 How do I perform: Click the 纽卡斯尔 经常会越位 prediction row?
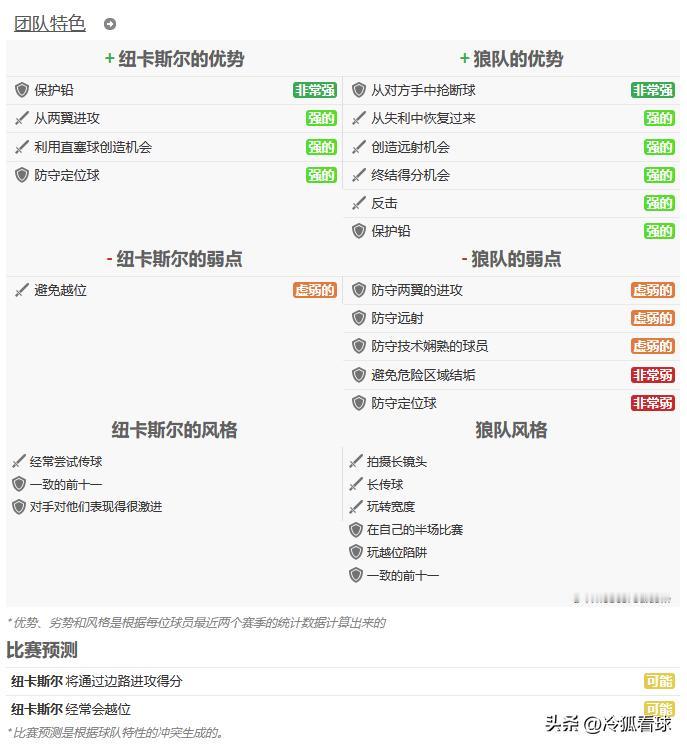(x=343, y=709)
